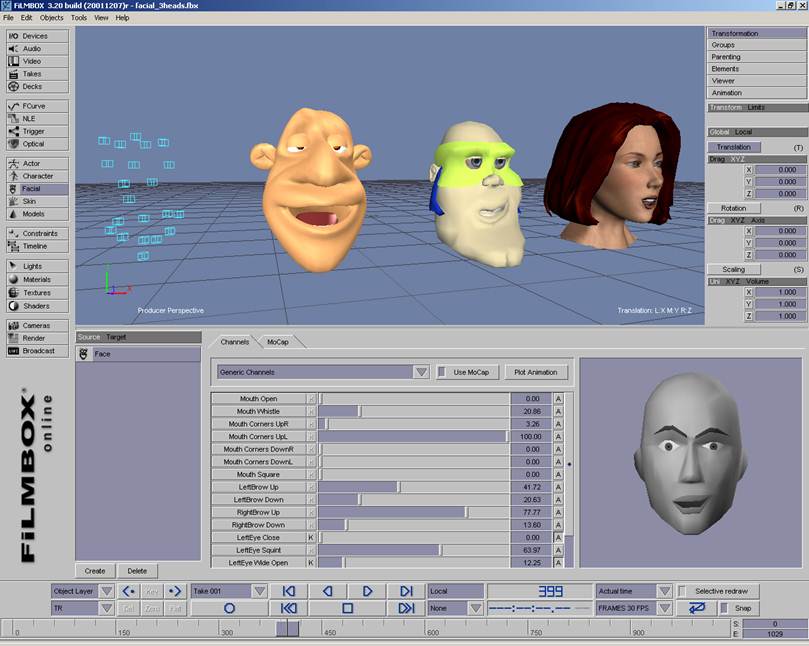This screenshot has height=646, width=809.
Task: Open the Broadcast panel
Action: (37, 351)
